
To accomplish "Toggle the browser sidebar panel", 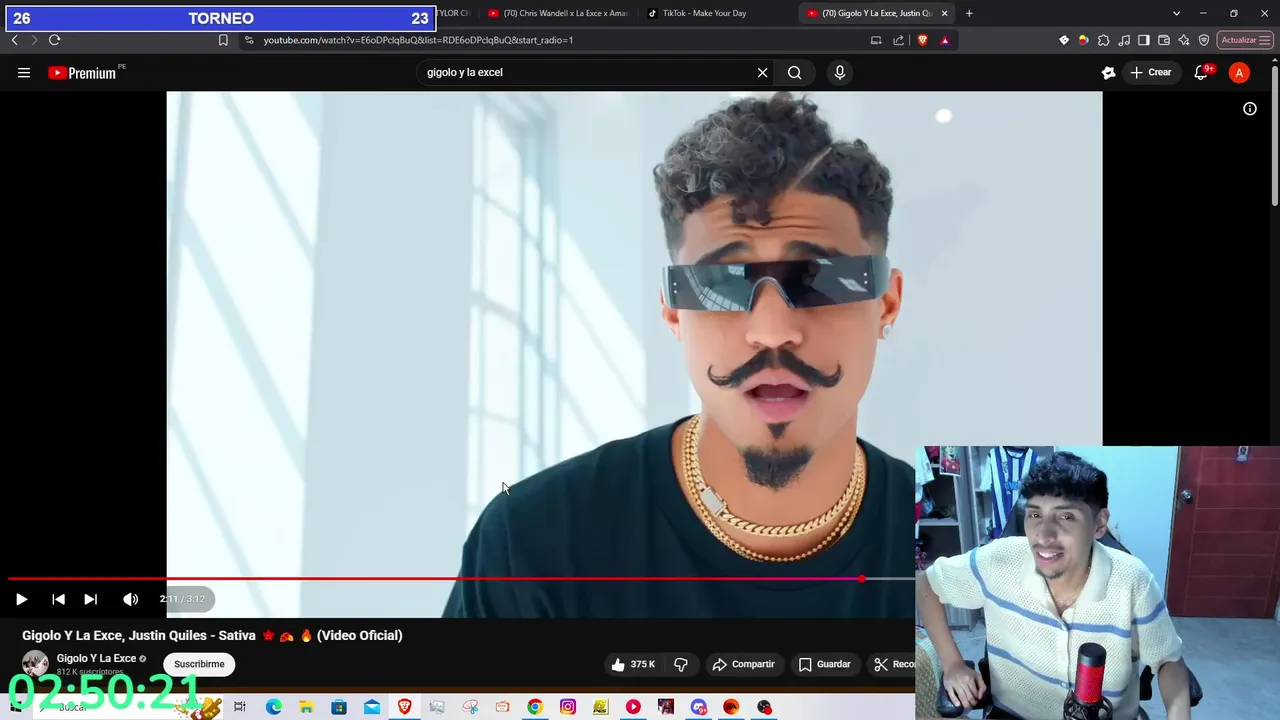I will 1144,40.
